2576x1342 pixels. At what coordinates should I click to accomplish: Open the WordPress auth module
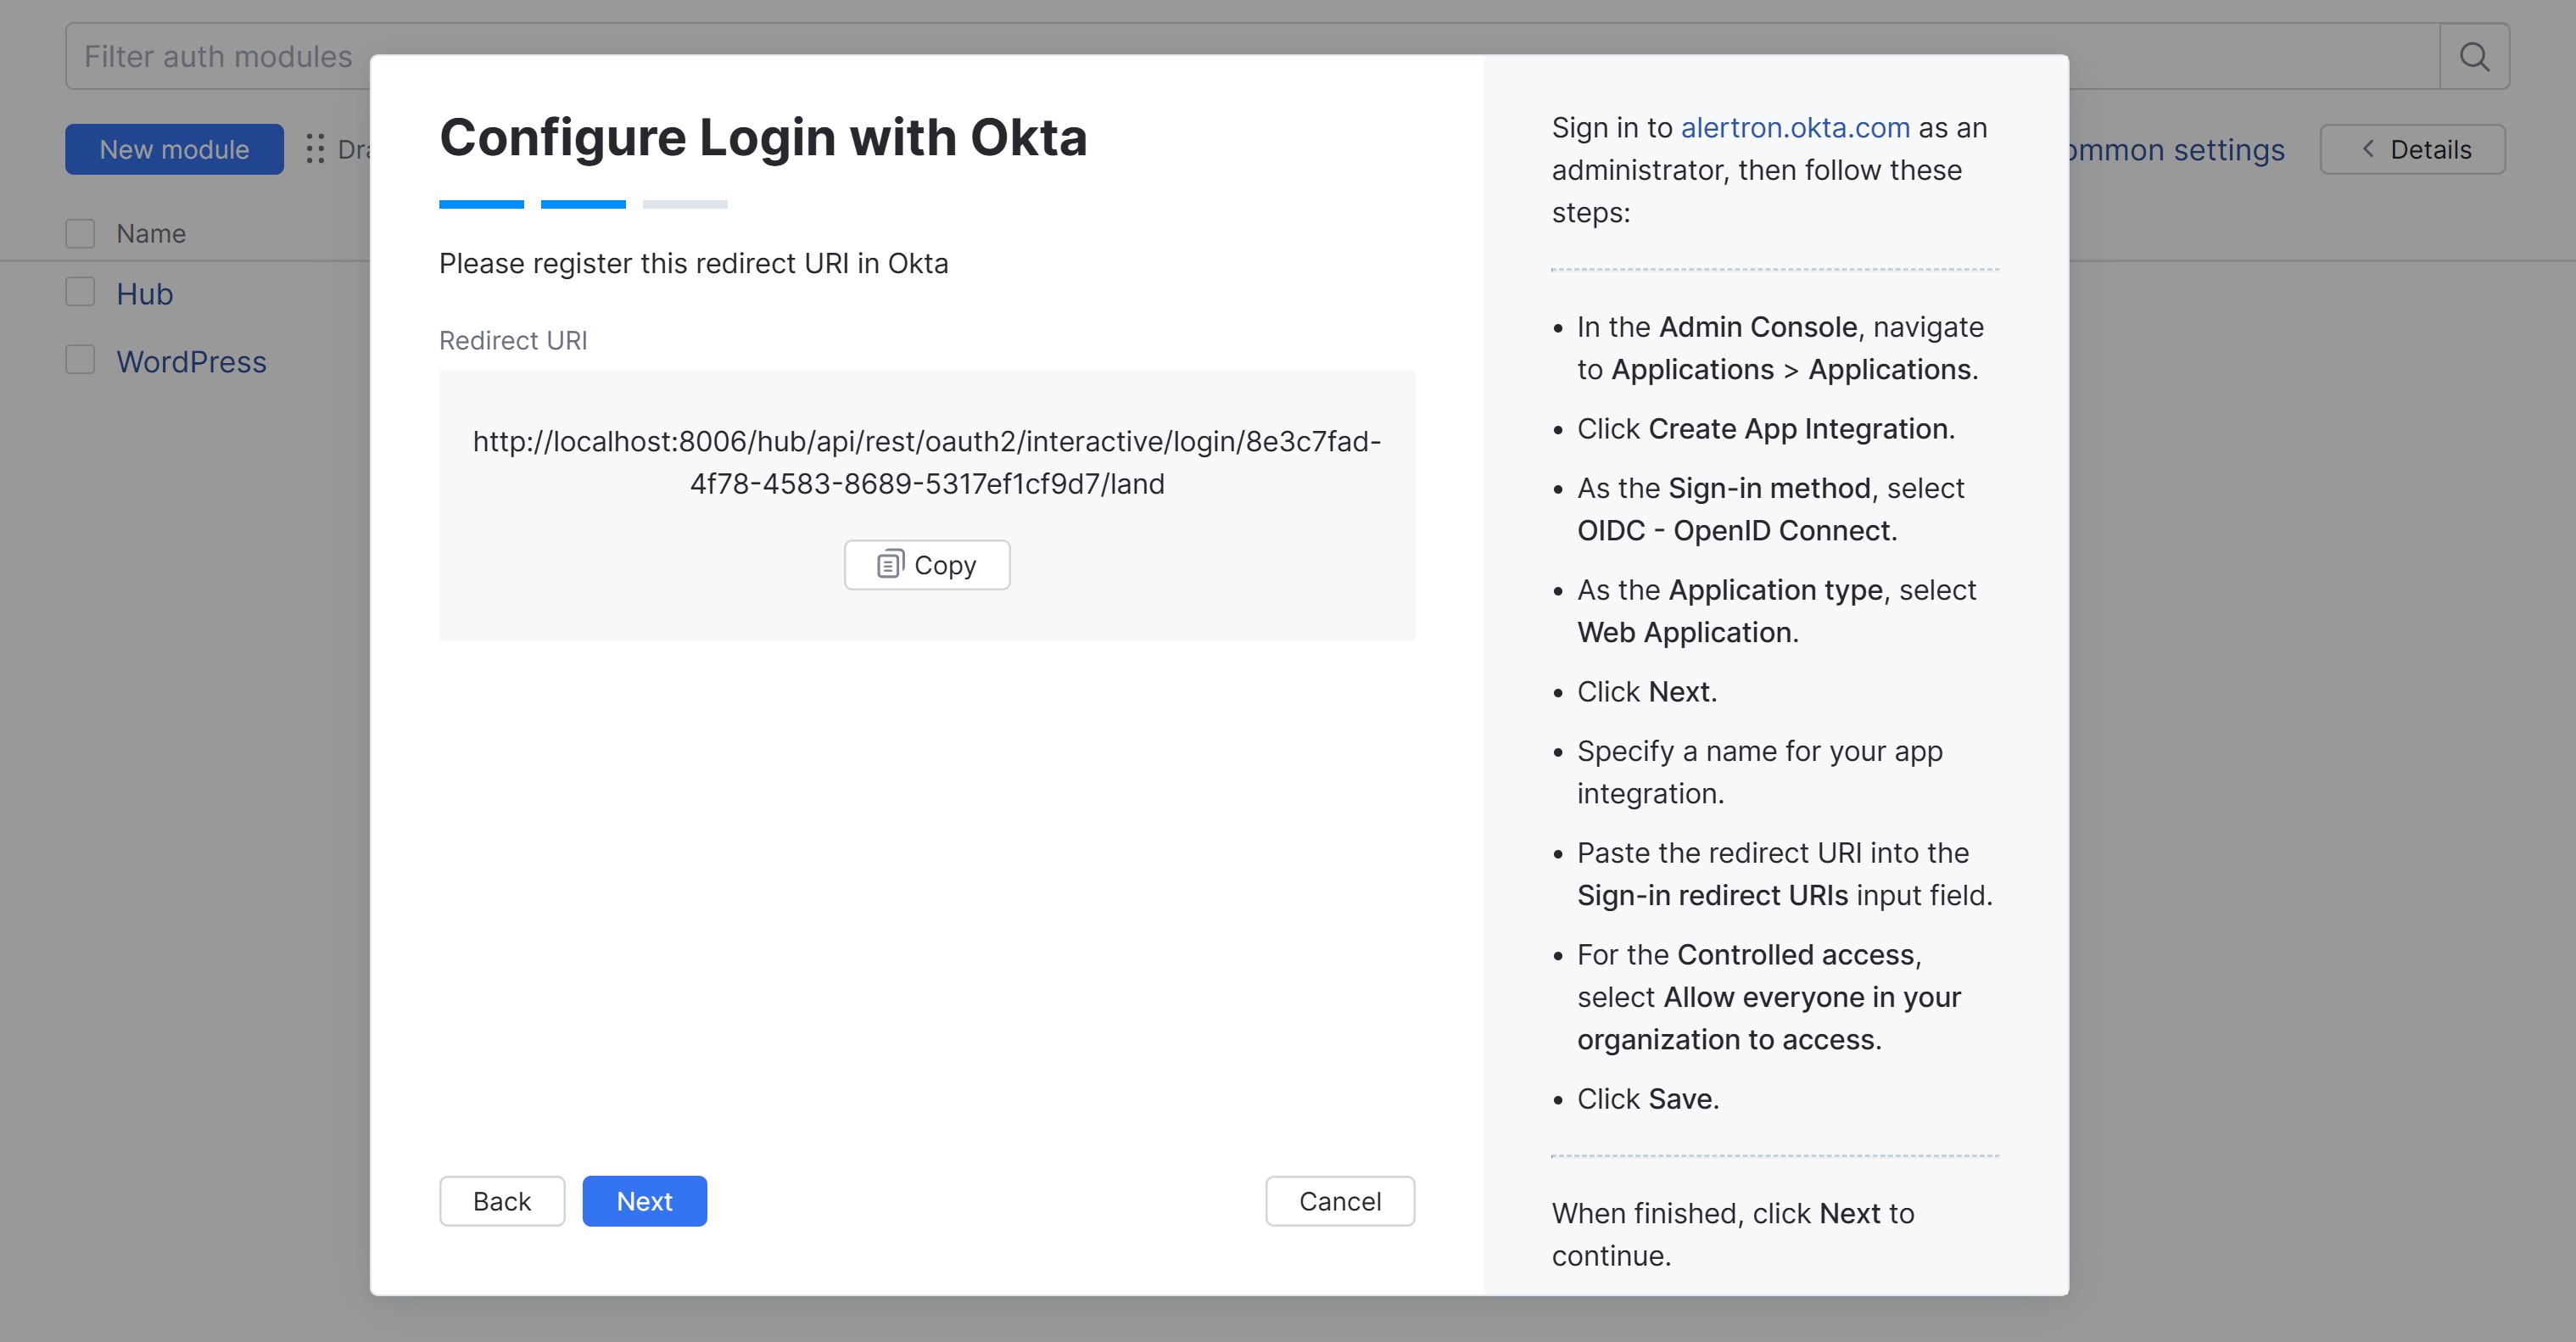191,362
